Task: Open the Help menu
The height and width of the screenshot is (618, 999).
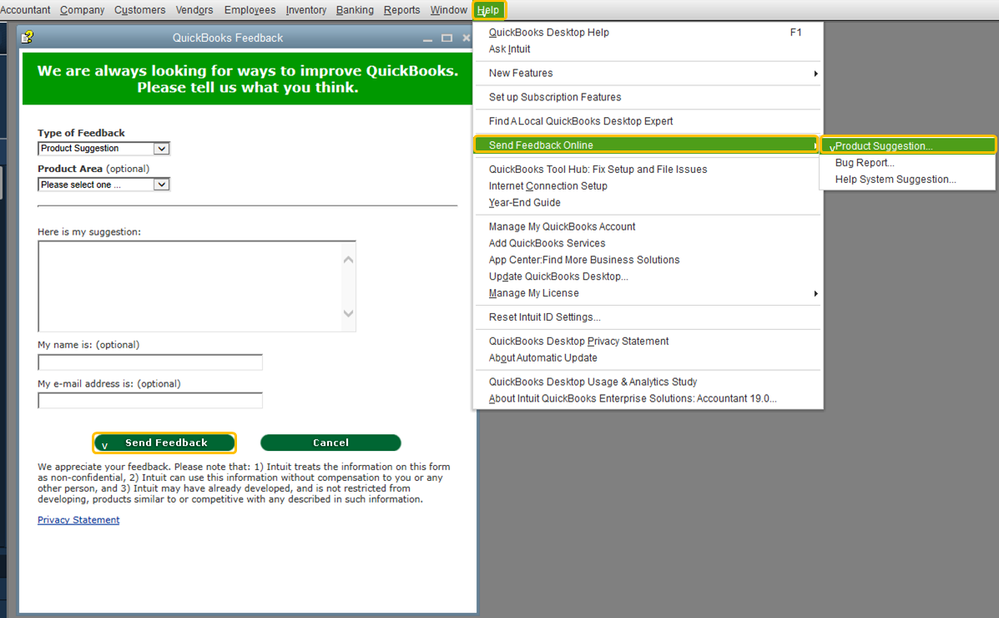Action: [x=488, y=10]
